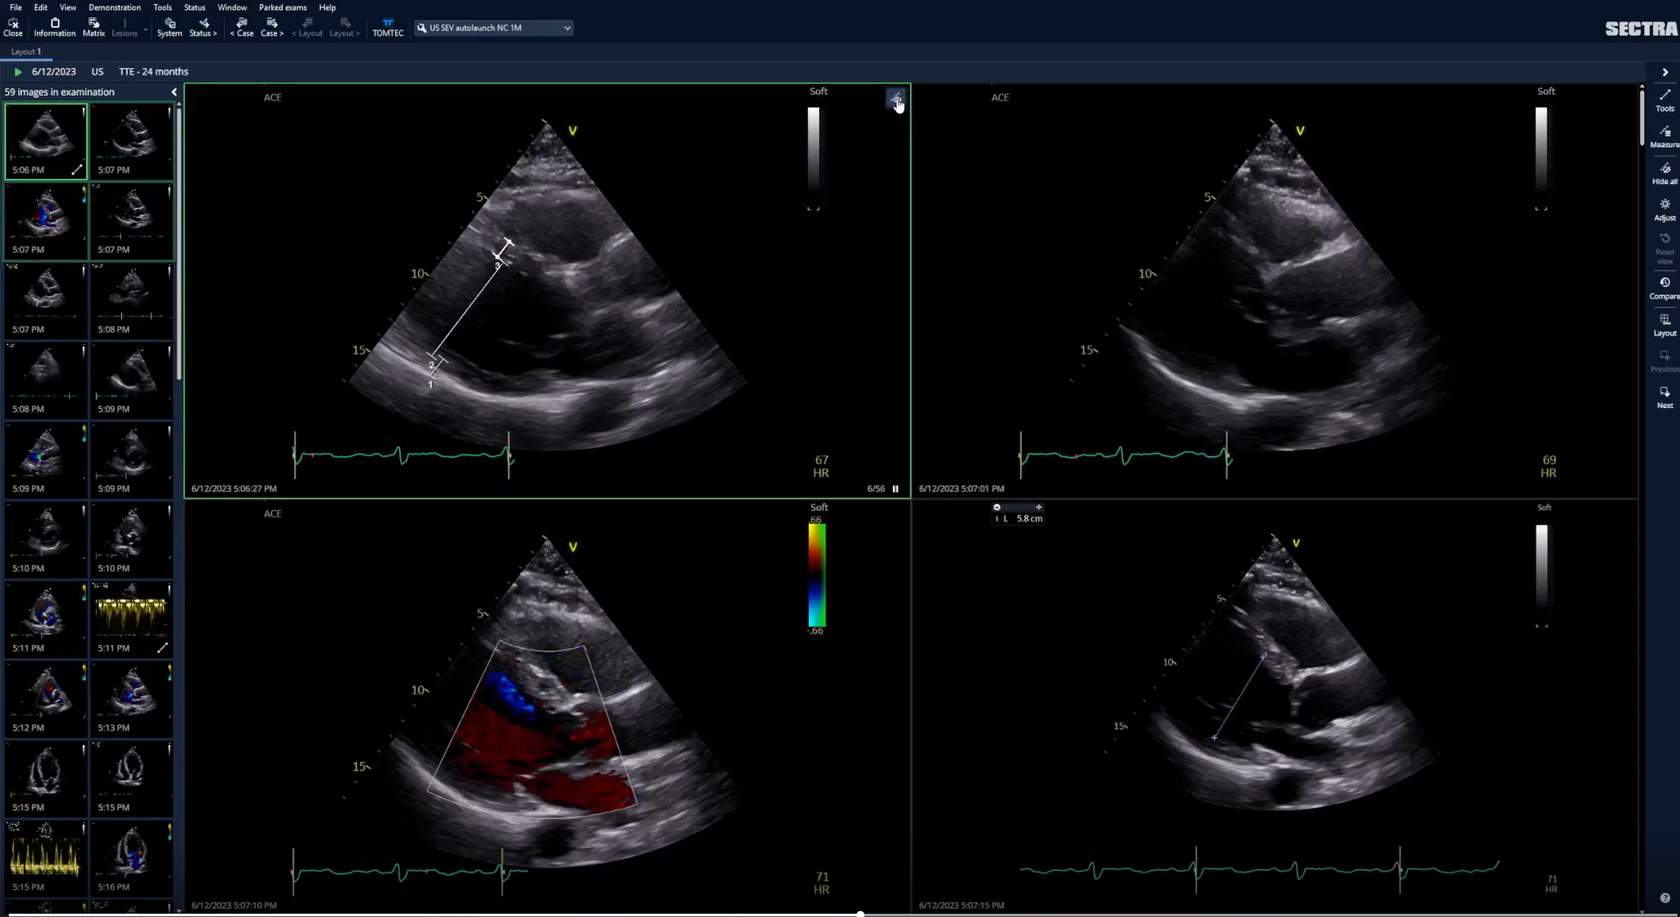Viewport: 1680px width, 917px height.
Task: Open the Parked exams menu
Action: 282,7
